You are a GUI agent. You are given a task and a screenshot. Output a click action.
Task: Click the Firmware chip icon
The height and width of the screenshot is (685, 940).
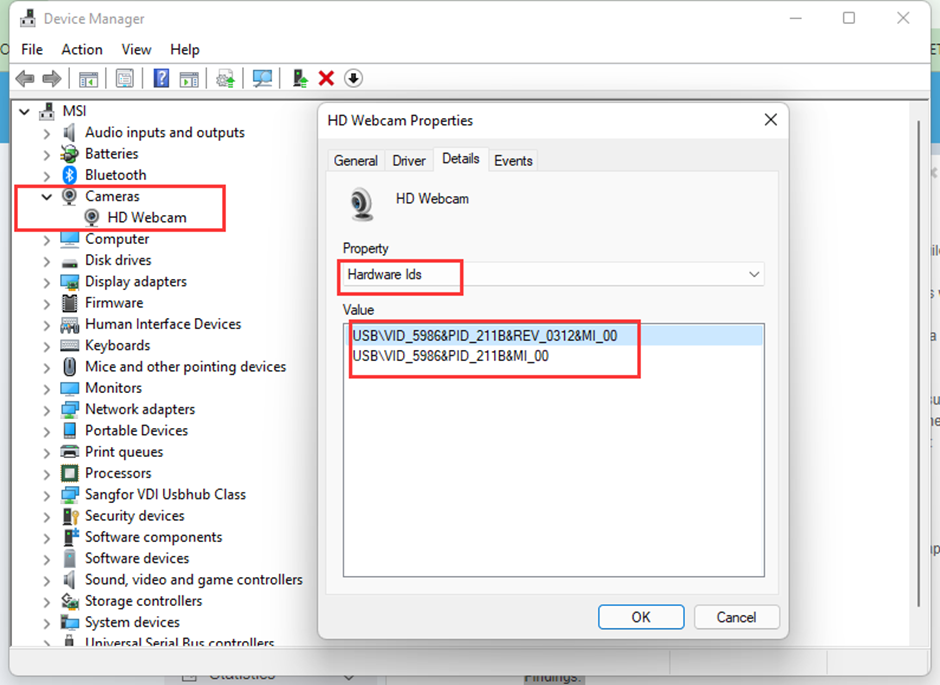pos(70,303)
